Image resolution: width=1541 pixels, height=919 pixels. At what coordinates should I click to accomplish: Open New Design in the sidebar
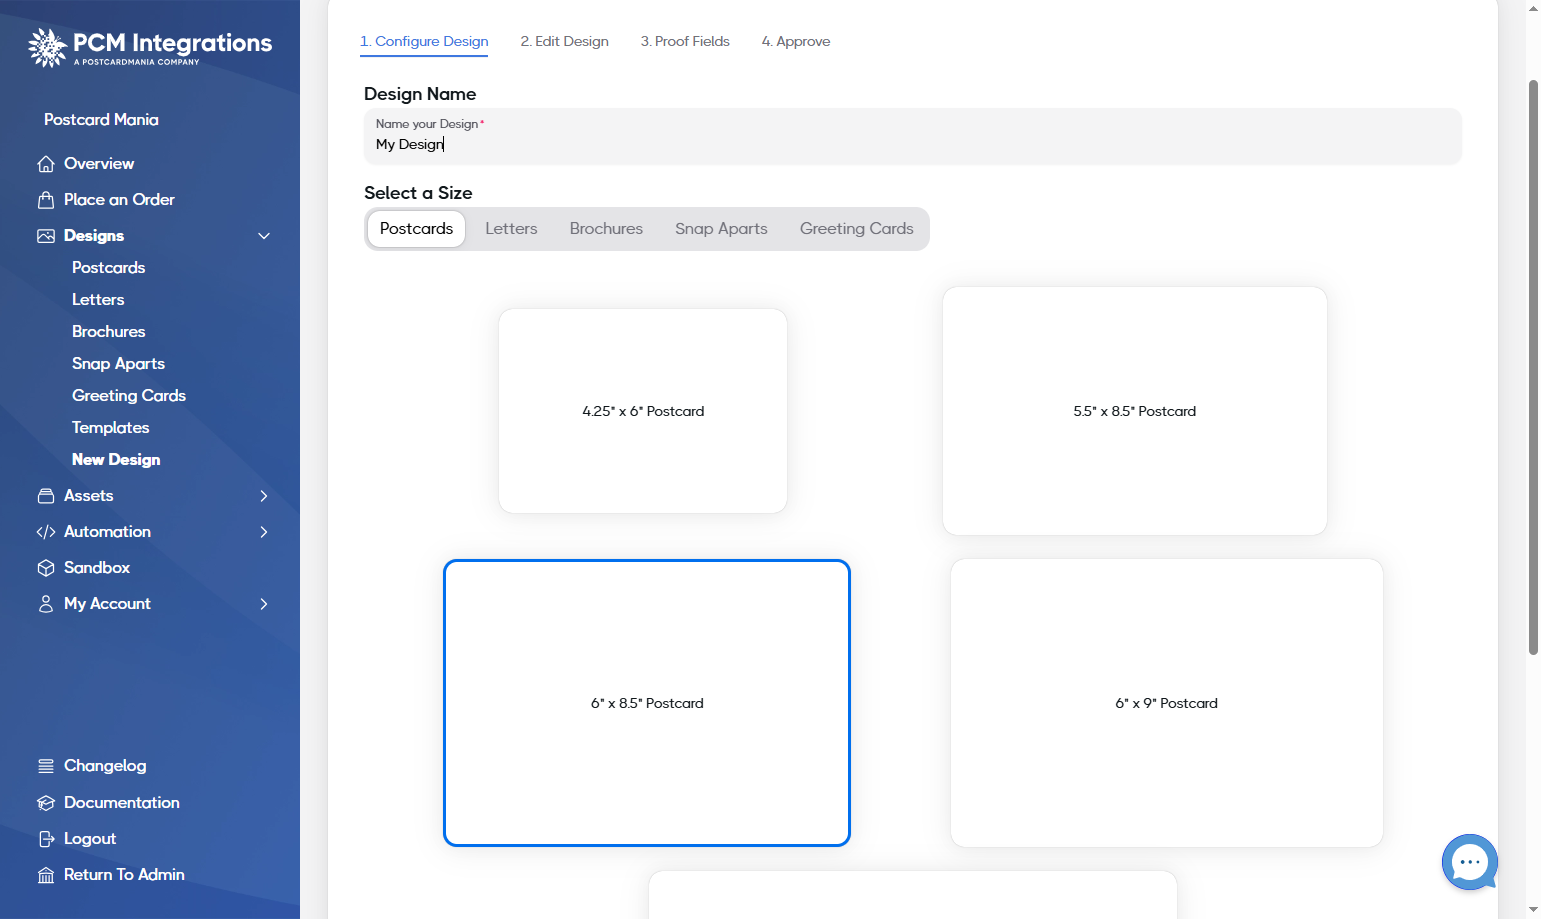116,460
